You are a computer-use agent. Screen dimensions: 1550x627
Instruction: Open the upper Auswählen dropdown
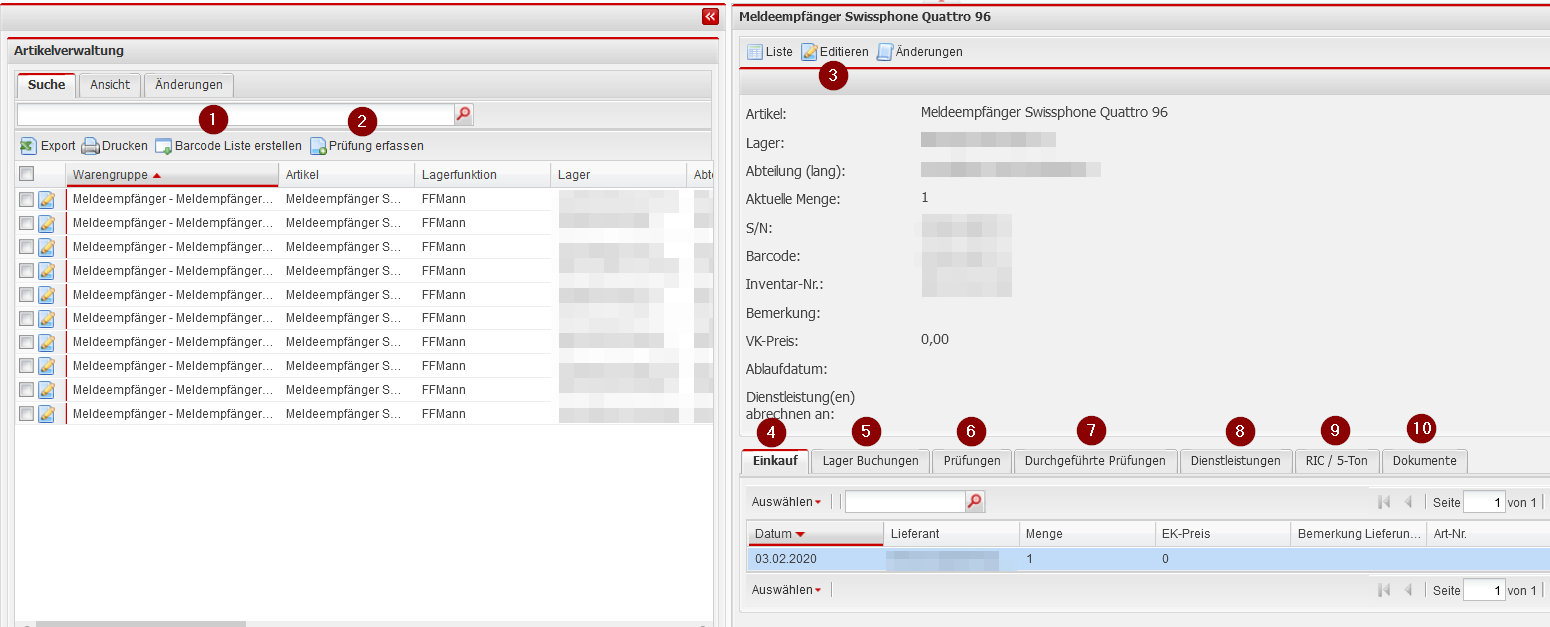click(786, 502)
